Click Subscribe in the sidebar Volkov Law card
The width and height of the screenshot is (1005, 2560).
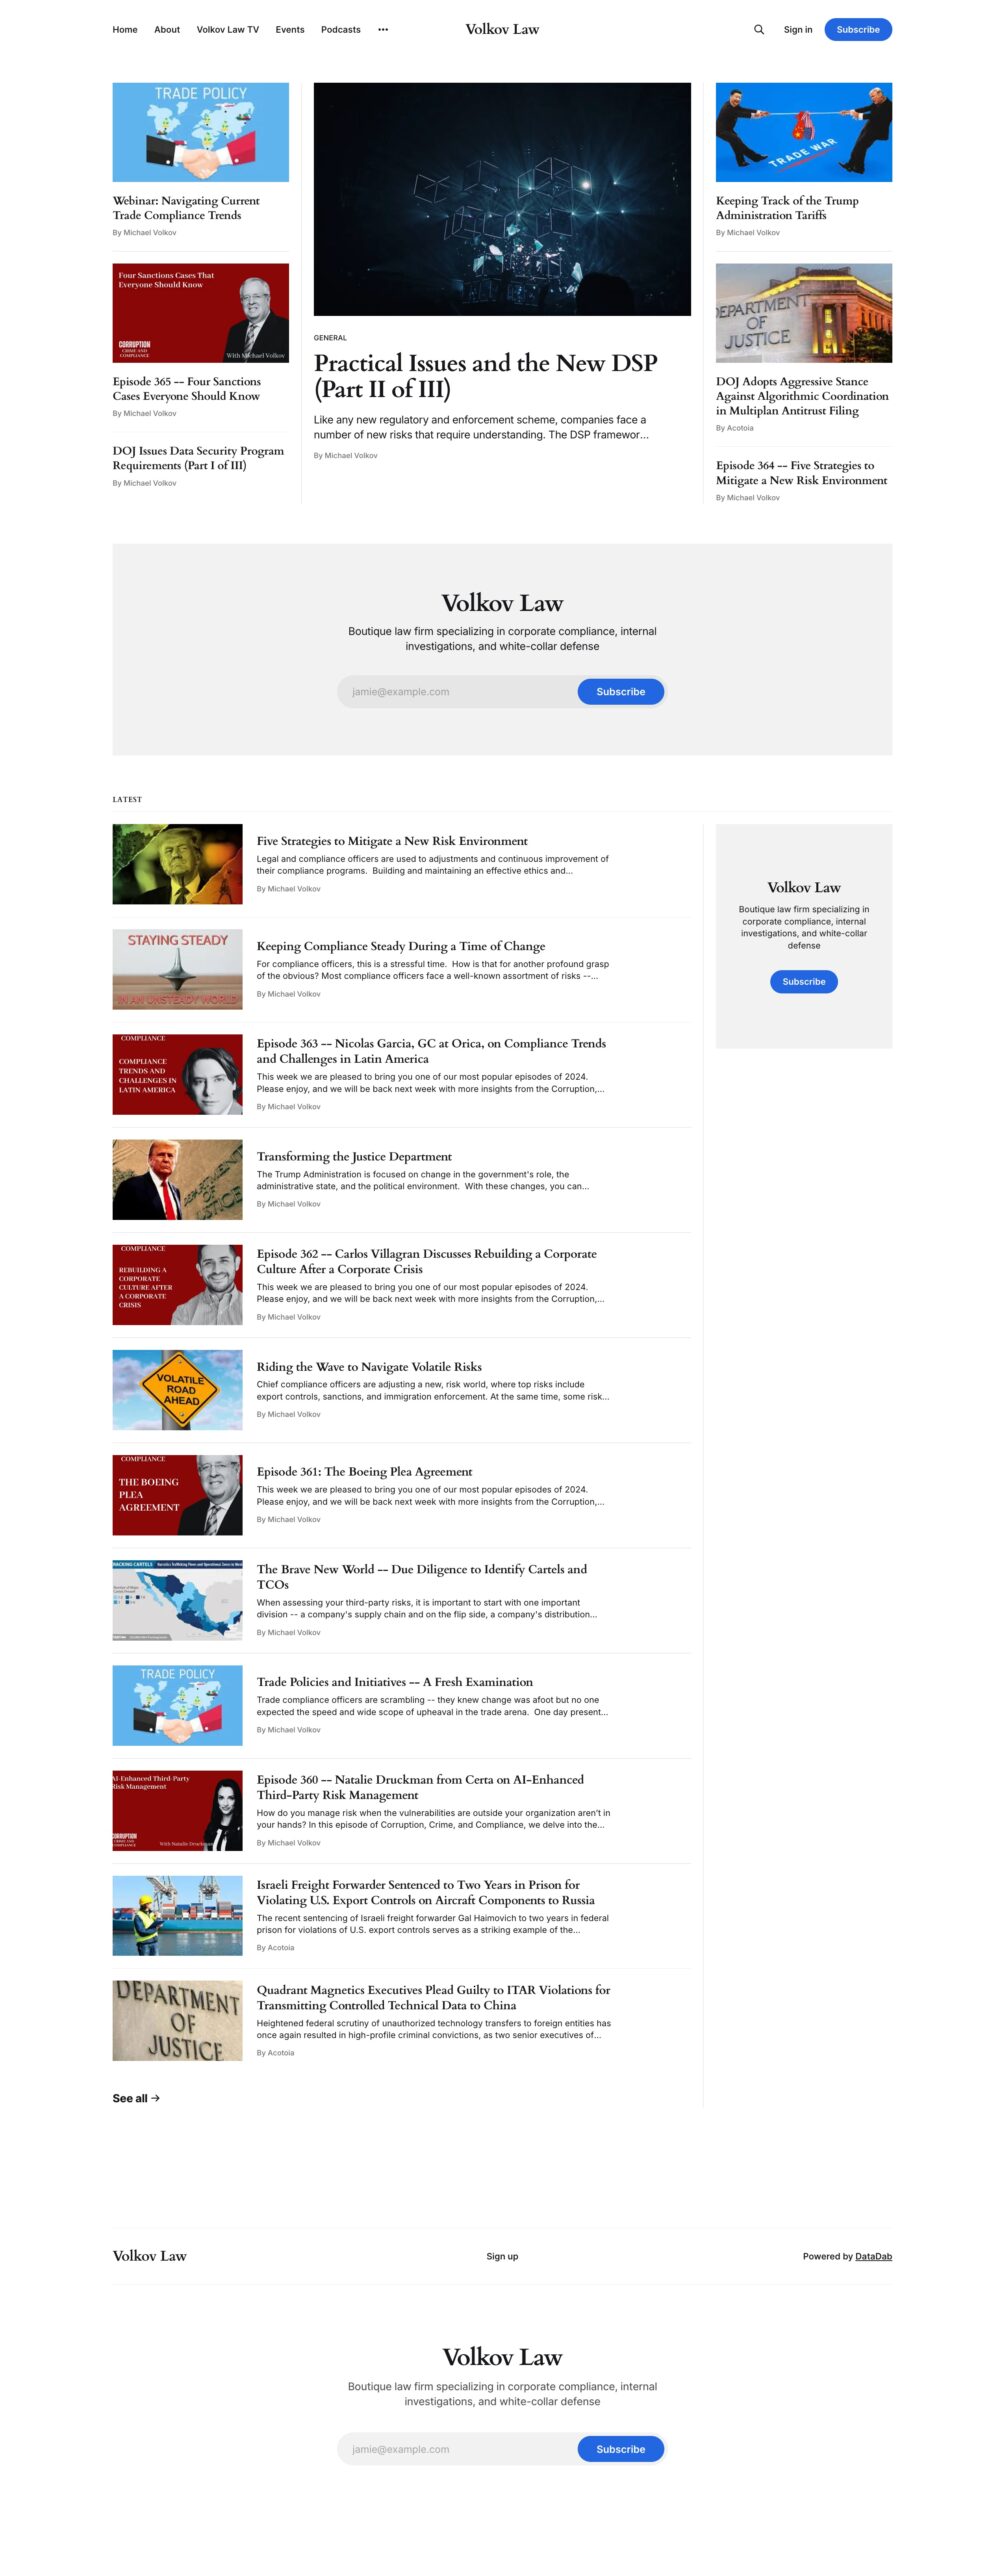(x=804, y=982)
